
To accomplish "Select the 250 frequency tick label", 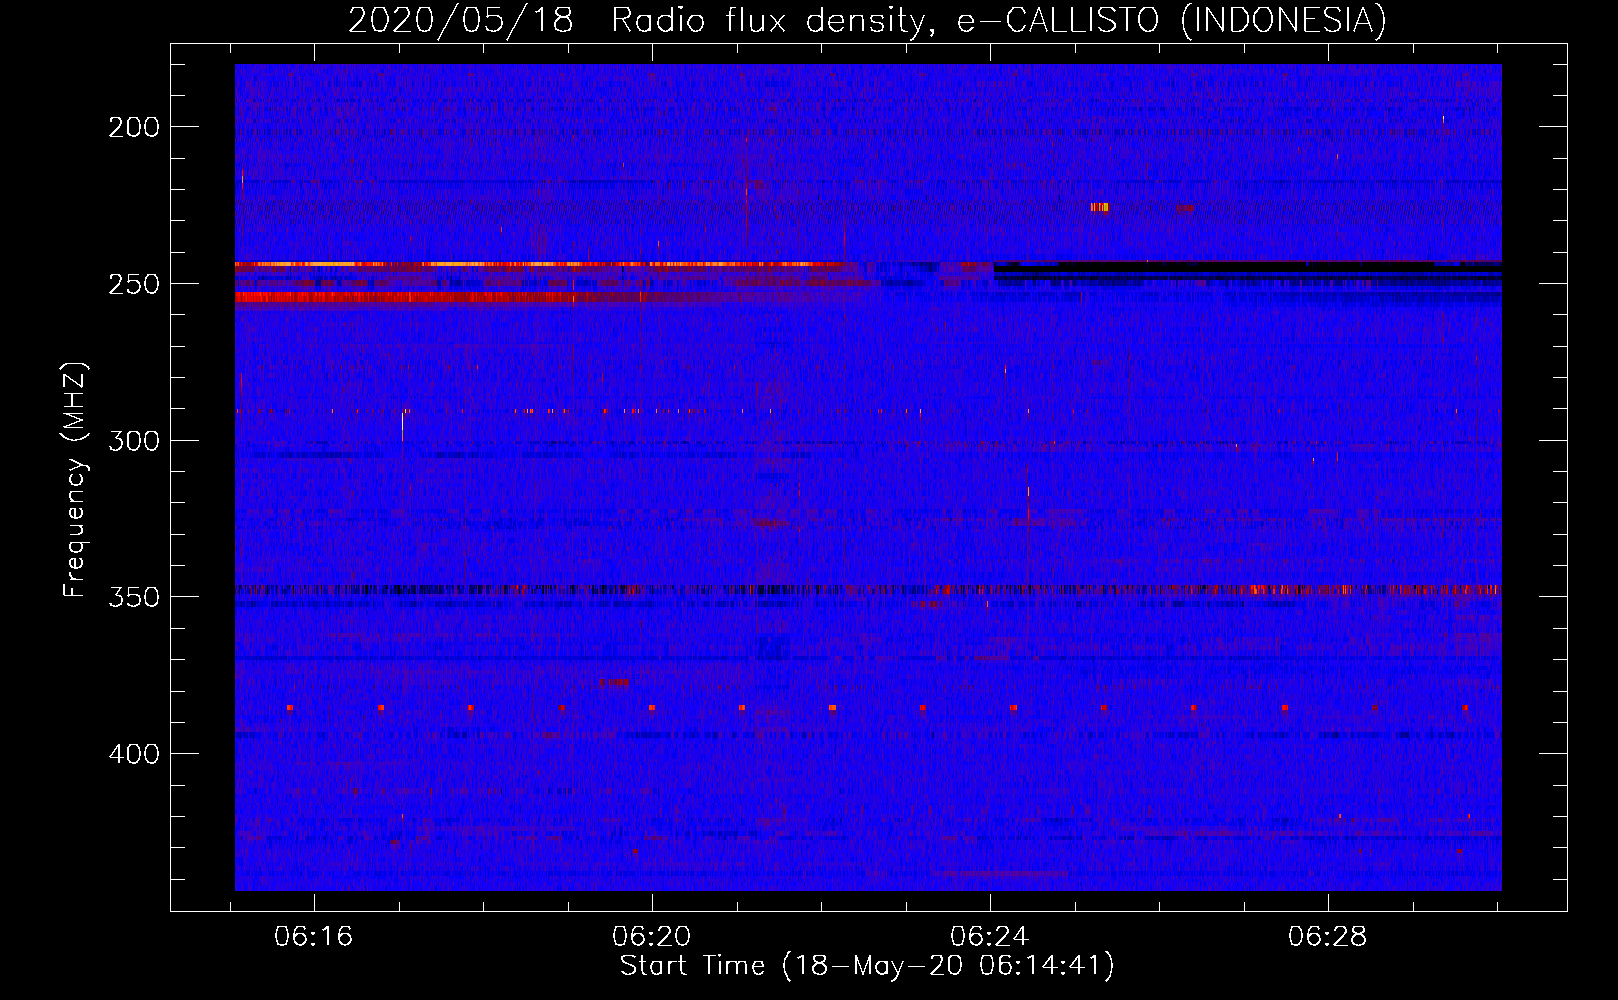I will (134, 284).
